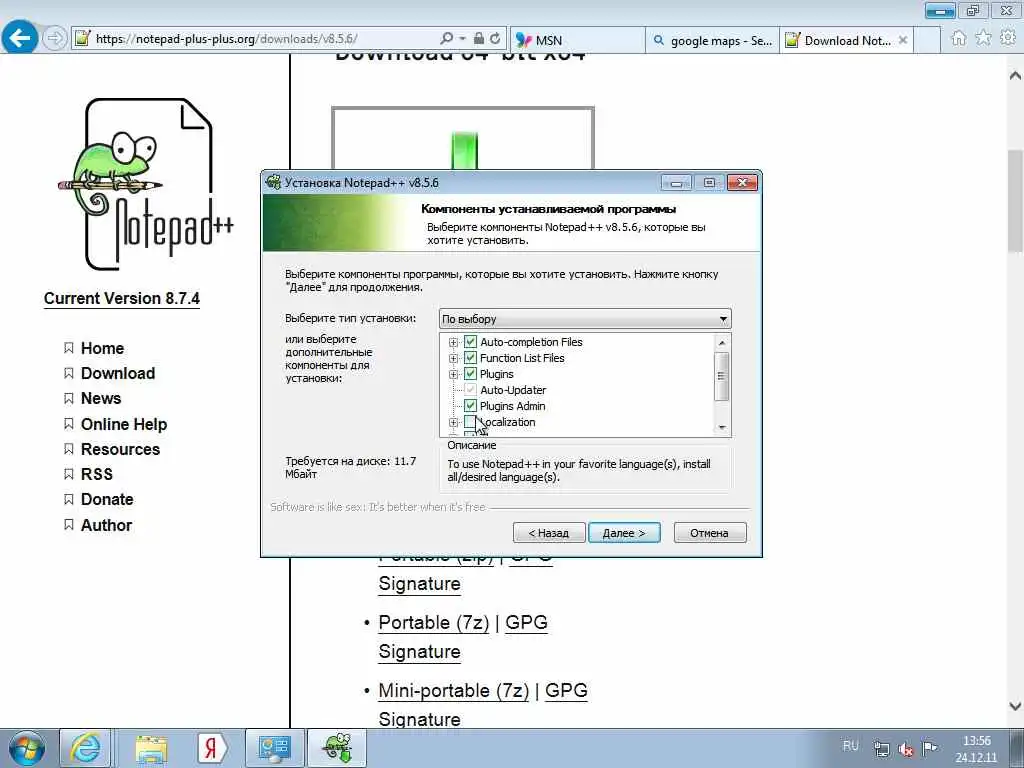This screenshot has width=1024, height=768.
Task: Click the page scroll up arrow
Action: (x=1015, y=76)
